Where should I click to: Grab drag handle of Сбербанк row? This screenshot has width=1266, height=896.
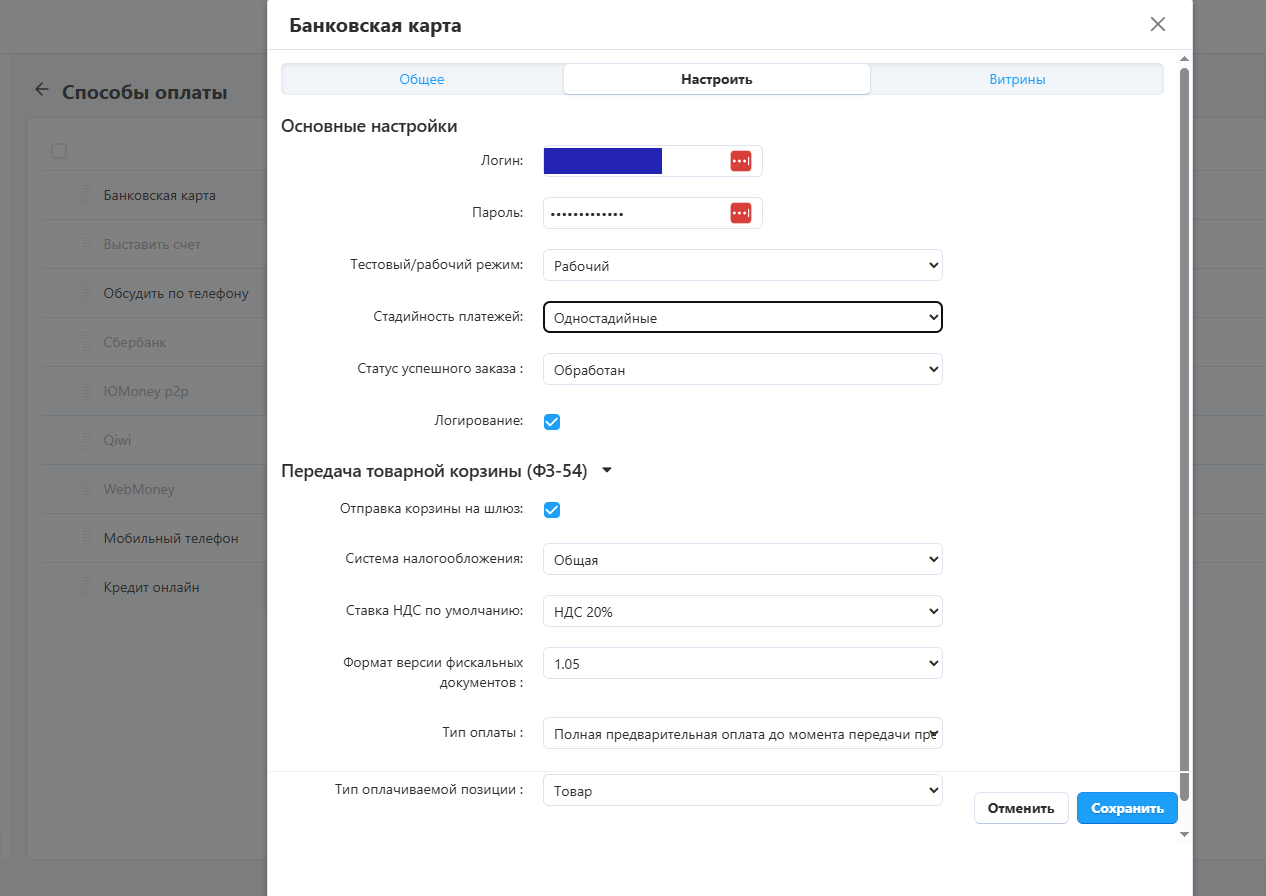[87, 342]
